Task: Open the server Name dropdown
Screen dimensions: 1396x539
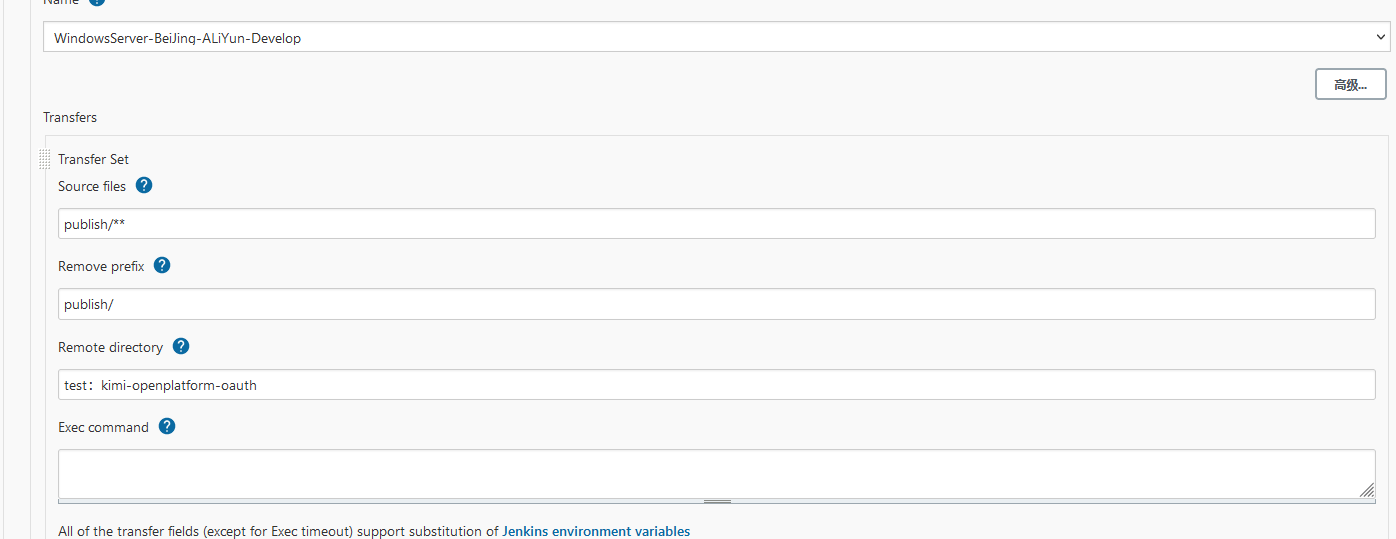Action: [x=716, y=38]
